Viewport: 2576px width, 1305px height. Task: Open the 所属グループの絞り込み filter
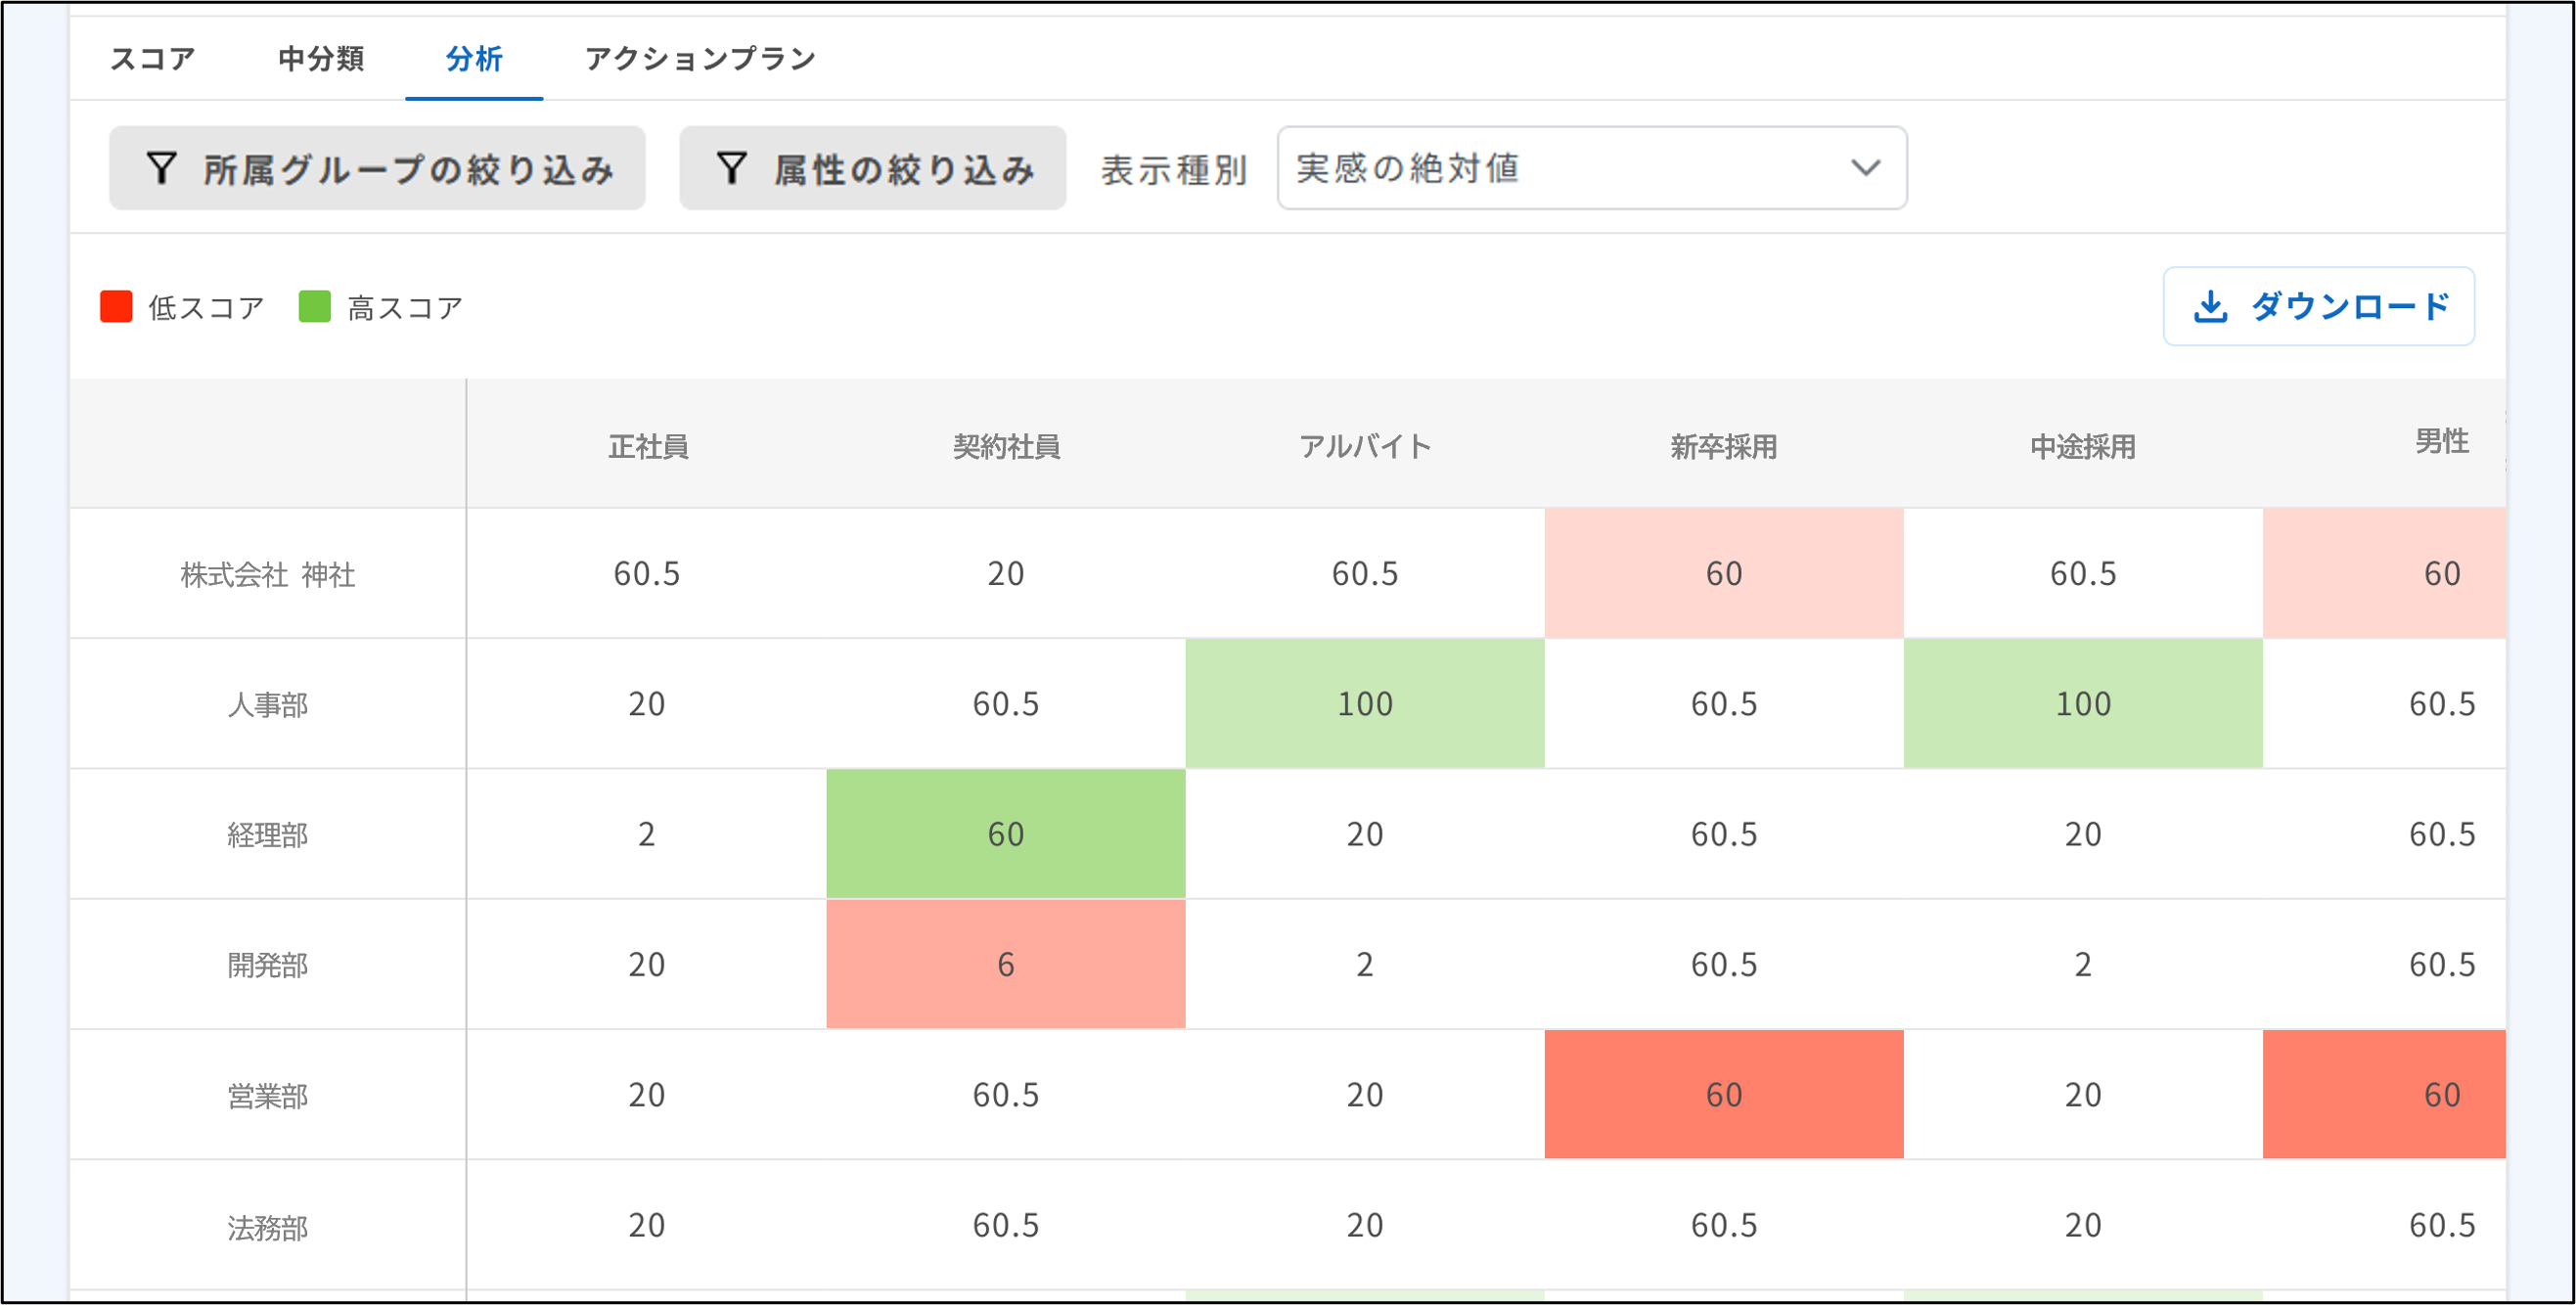point(378,167)
